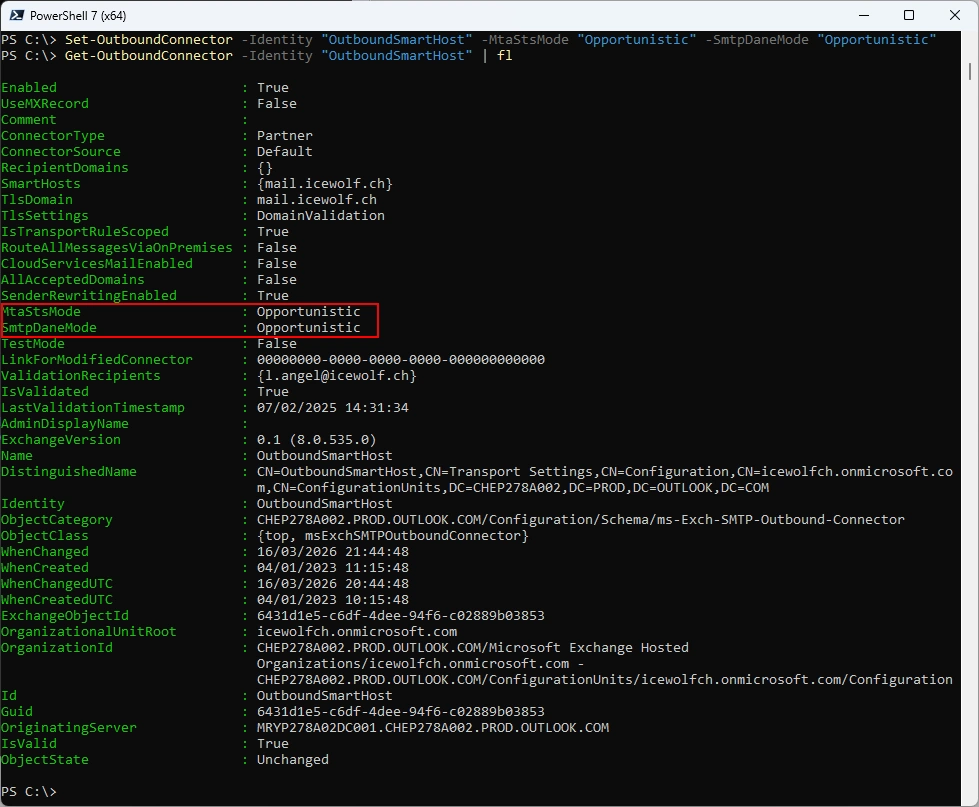Click the OriginatingServer hostname value

pos(432,727)
